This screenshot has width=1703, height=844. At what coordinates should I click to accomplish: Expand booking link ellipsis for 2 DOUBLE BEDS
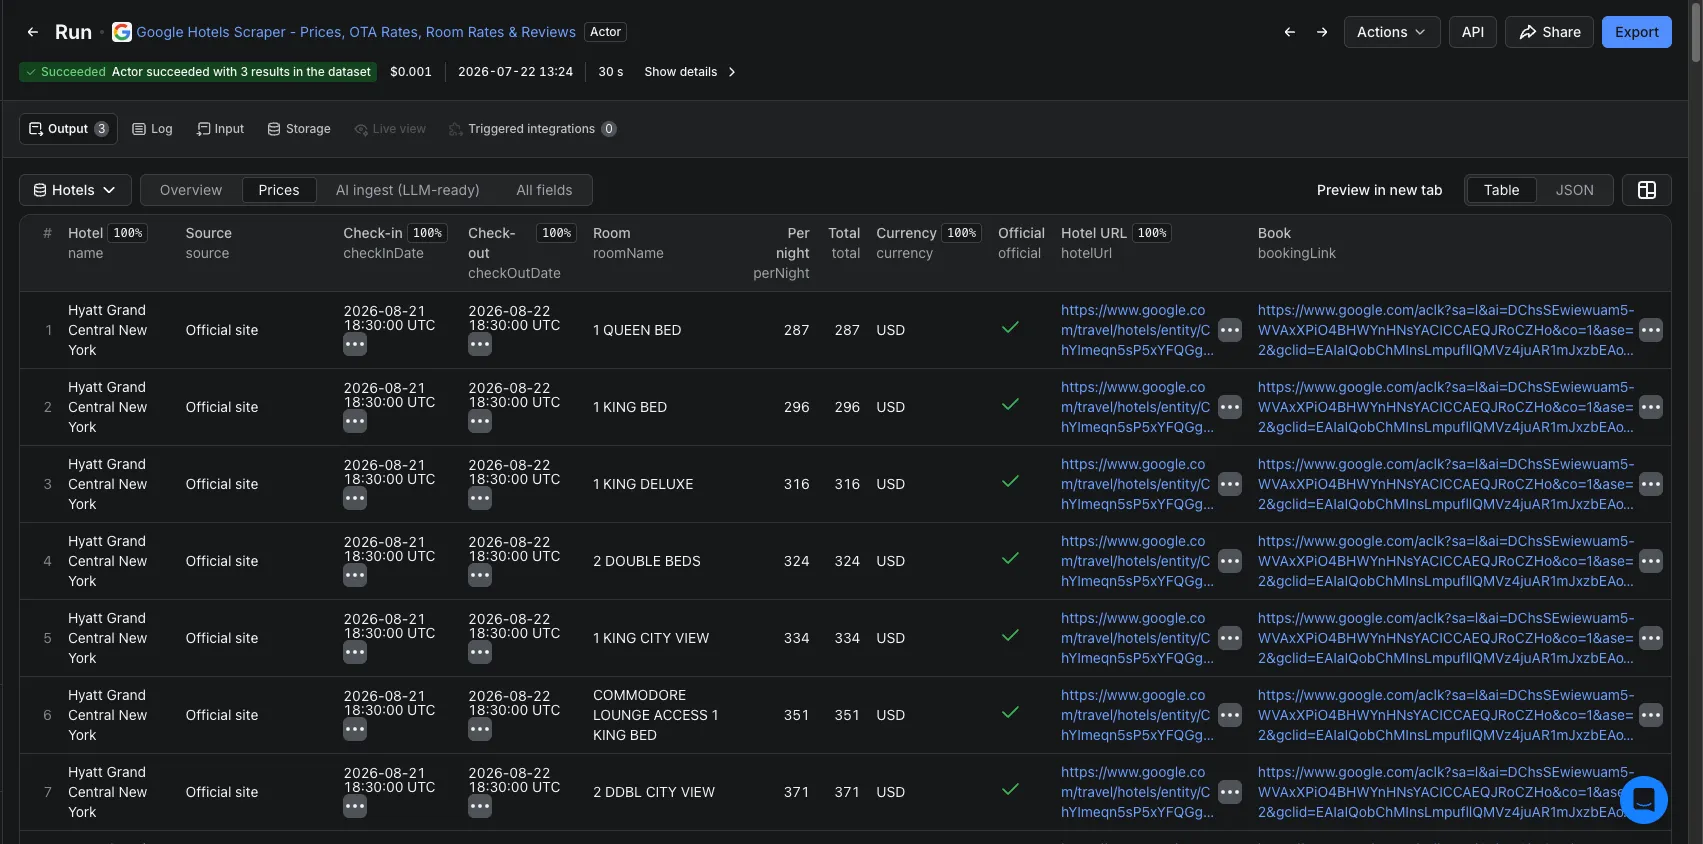point(1651,561)
